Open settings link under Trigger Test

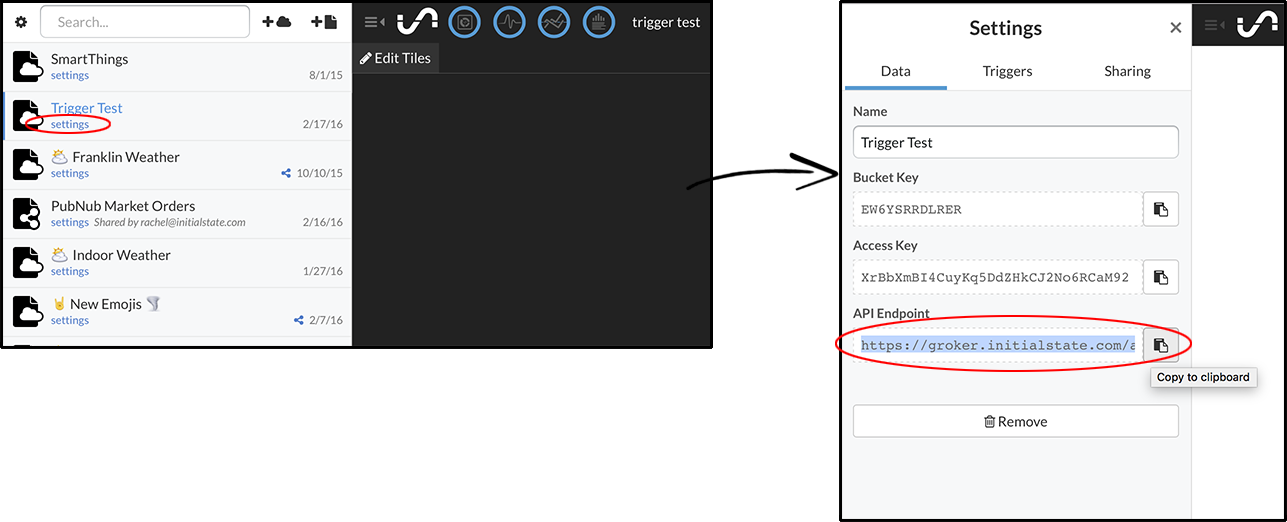pyautogui.click(x=70, y=125)
